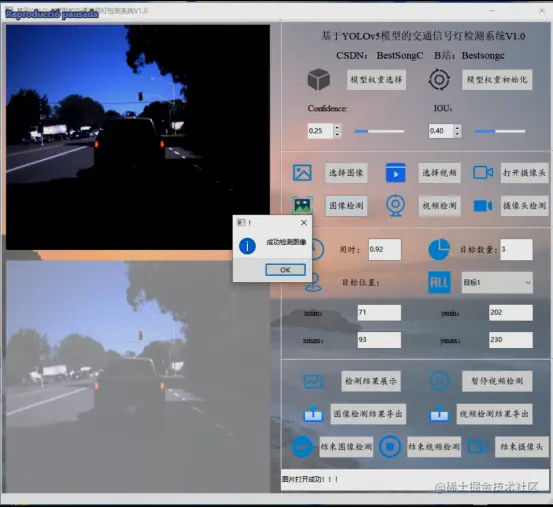This screenshot has height=508, width=553.
Task: Decrease the Confidence value with the down arrow
Action: tap(337, 134)
